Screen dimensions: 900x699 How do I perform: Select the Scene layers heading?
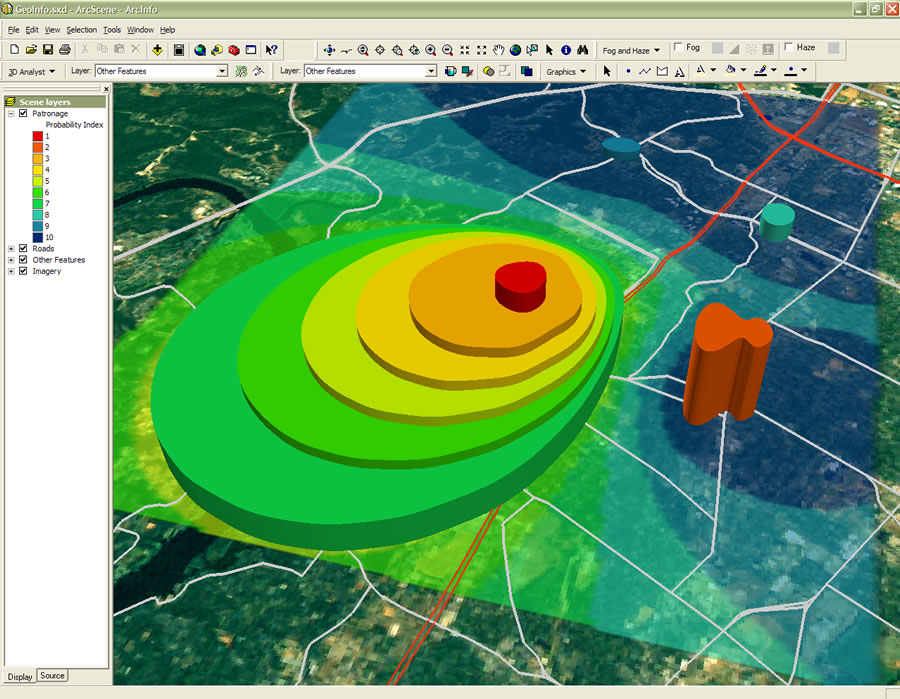pos(45,102)
